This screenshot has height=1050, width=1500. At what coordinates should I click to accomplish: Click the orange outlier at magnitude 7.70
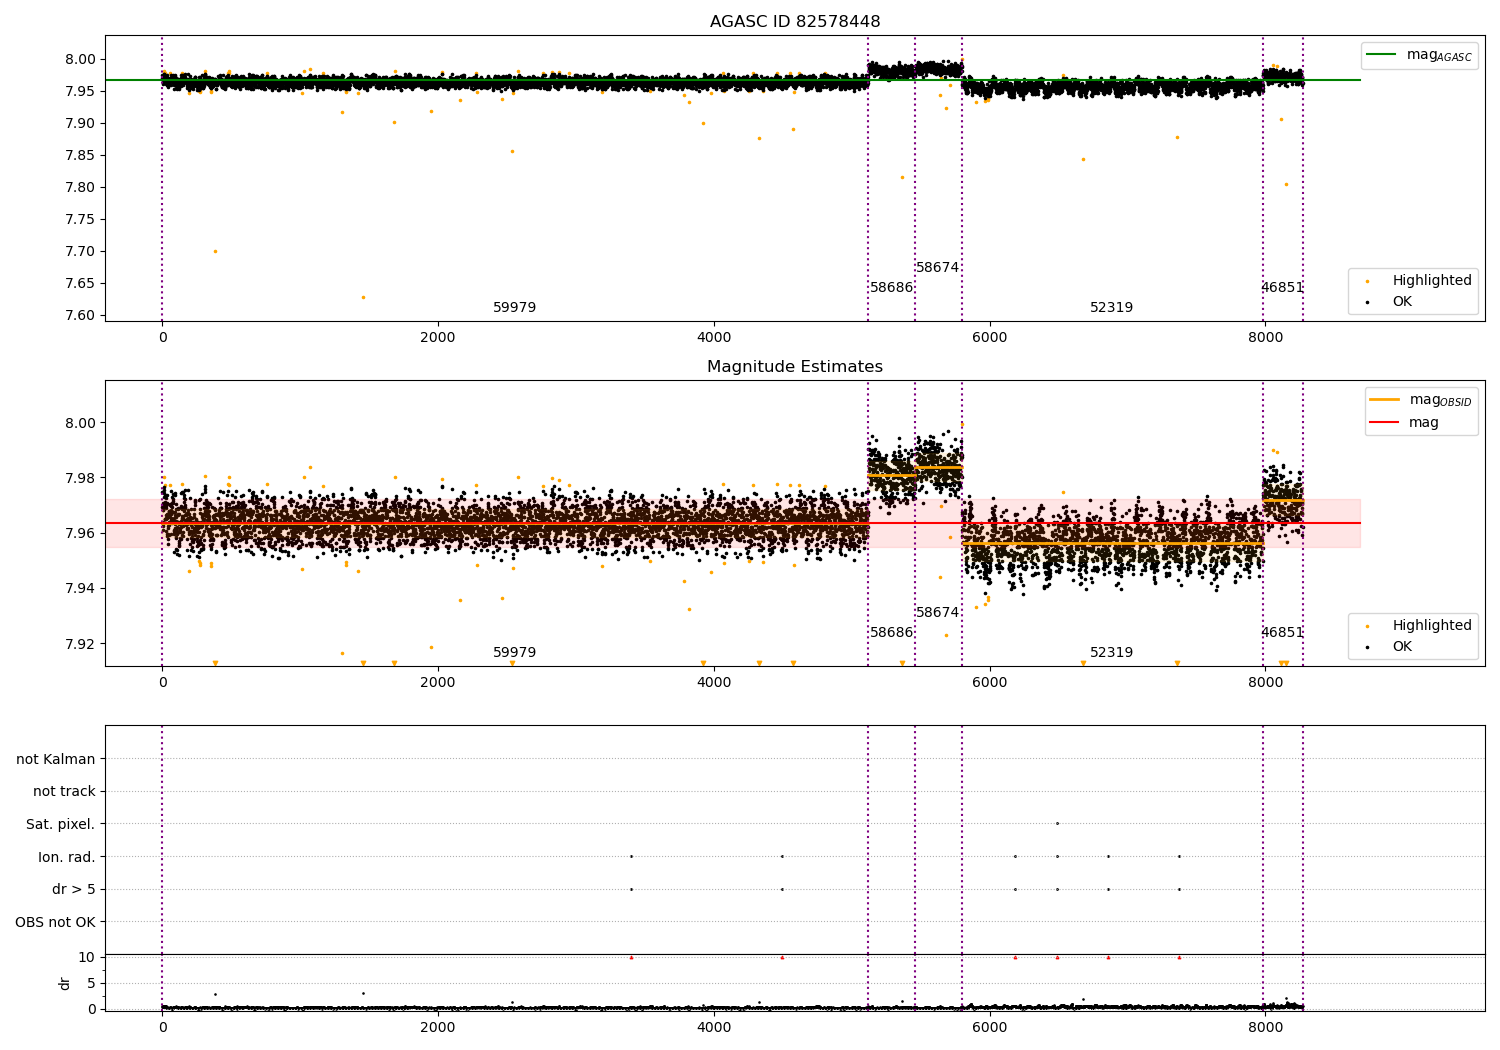pyautogui.click(x=215, y=251)
